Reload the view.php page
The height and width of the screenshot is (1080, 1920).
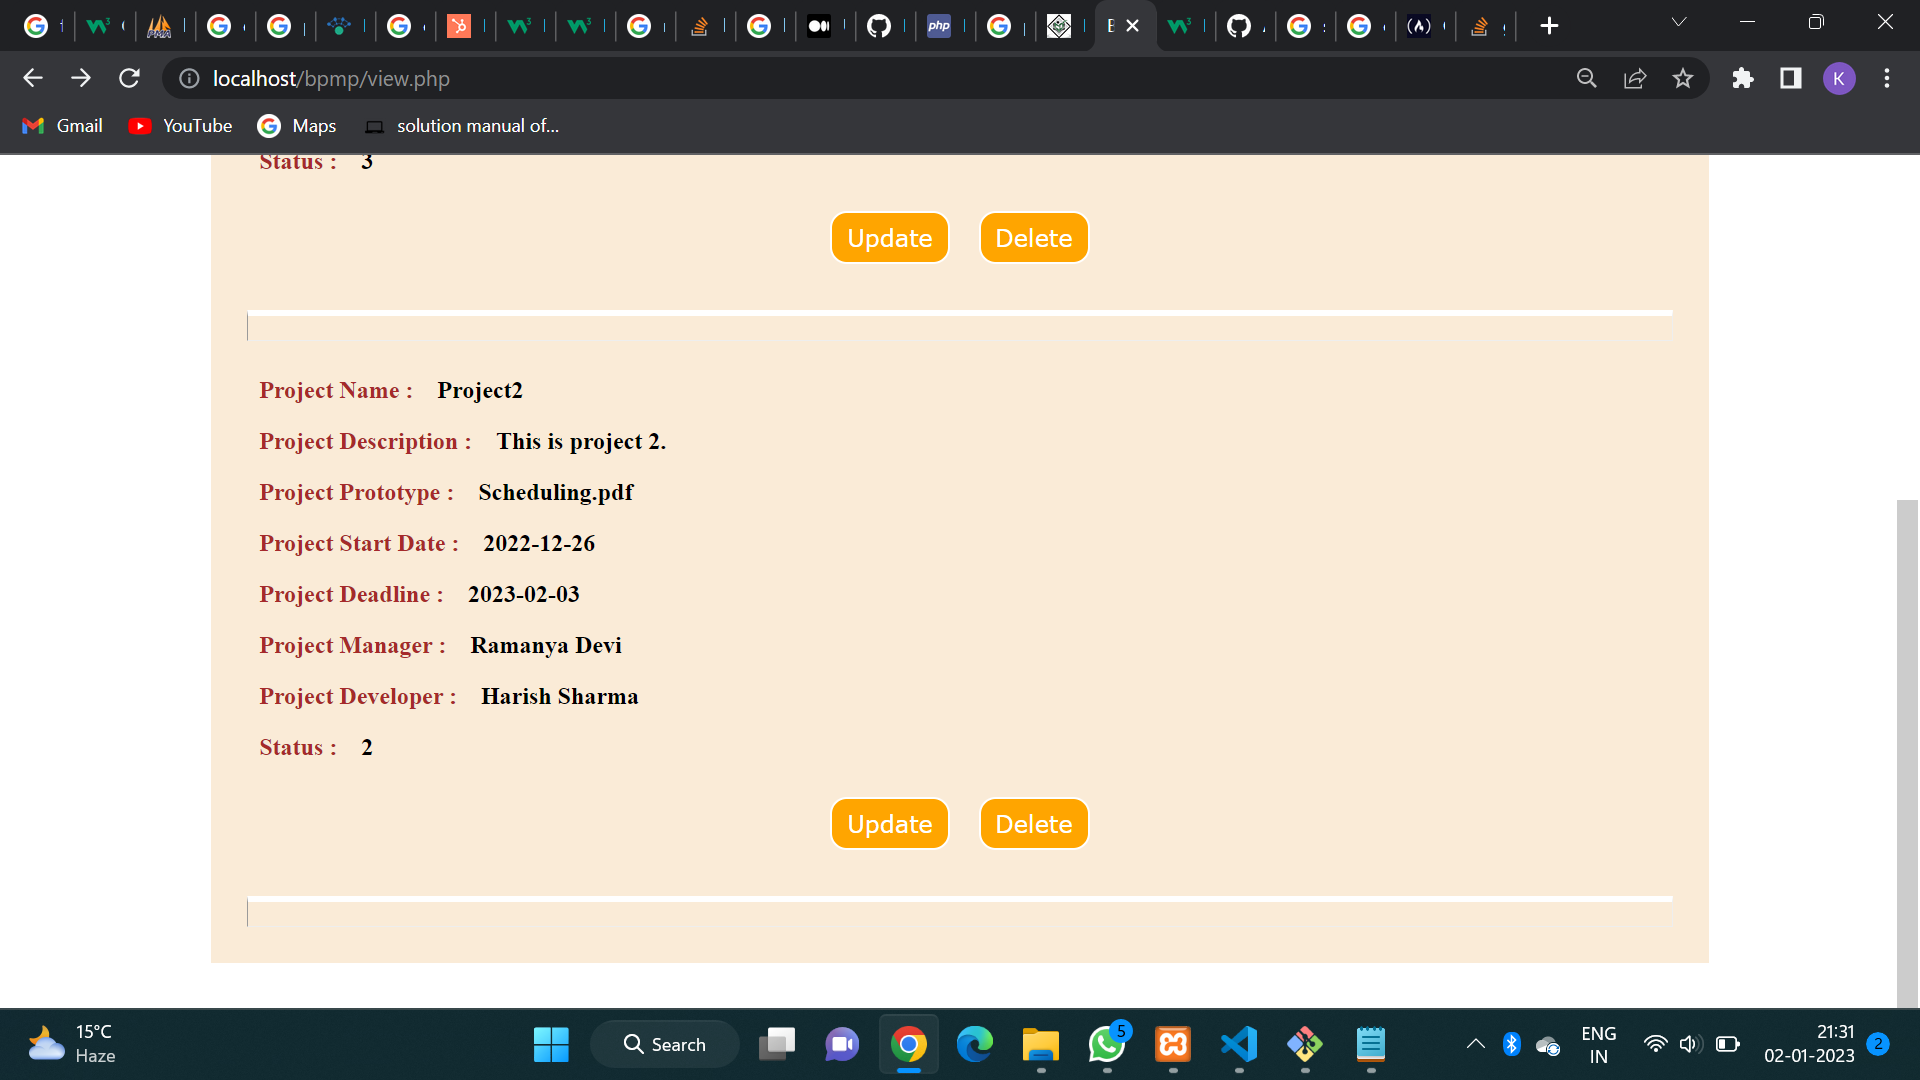pos(129,78)
